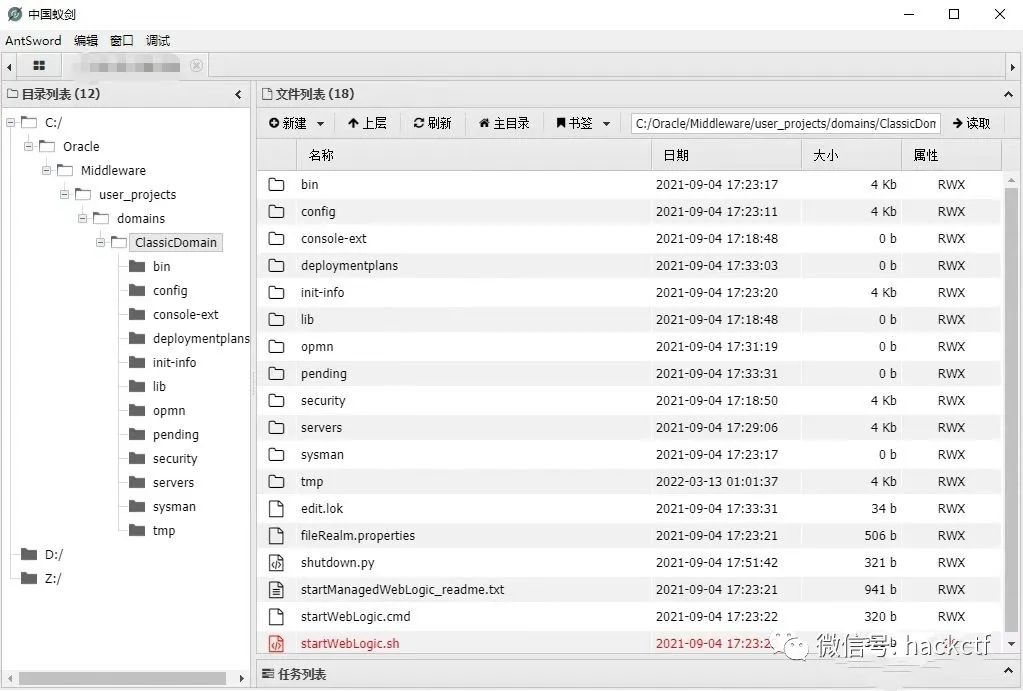Click the startWebLogic.cmd file icon

[277, 617]
